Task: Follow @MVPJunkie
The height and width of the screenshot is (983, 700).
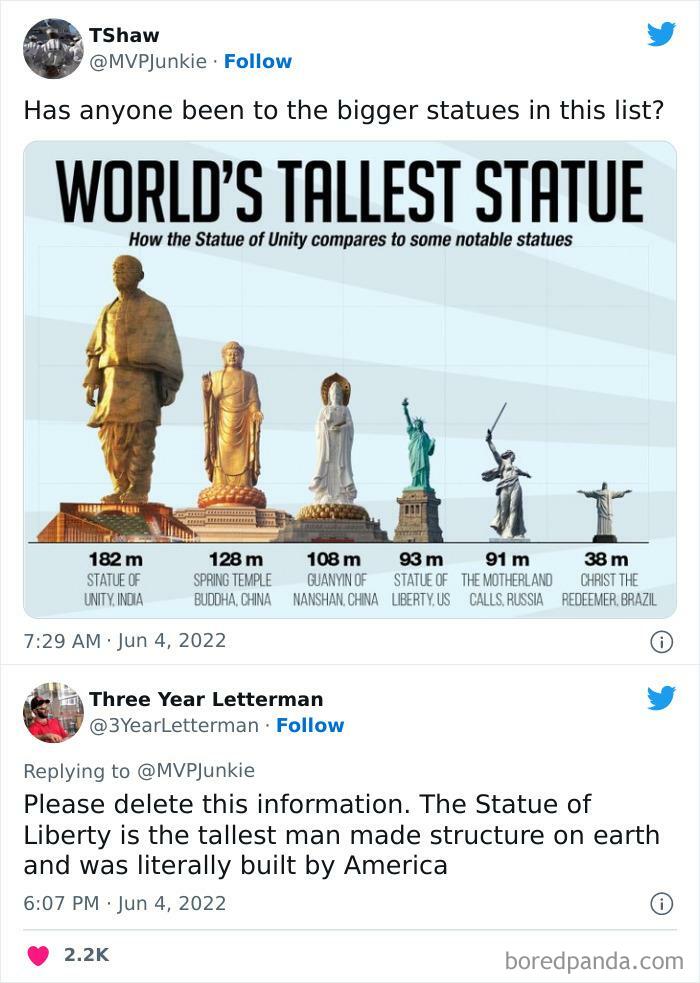Action: click(x=258, y=61)
